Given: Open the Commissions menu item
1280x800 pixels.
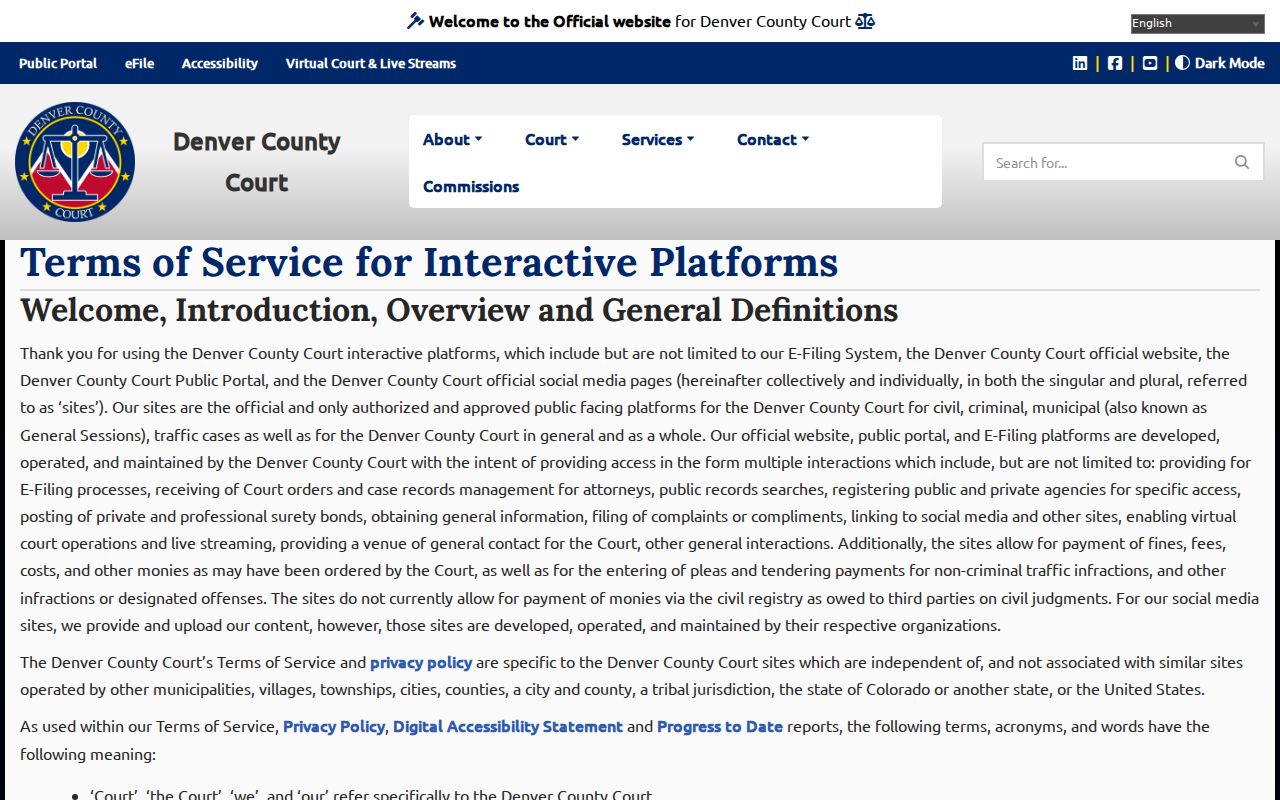Looking at the screenshot, I should point(471,187).
